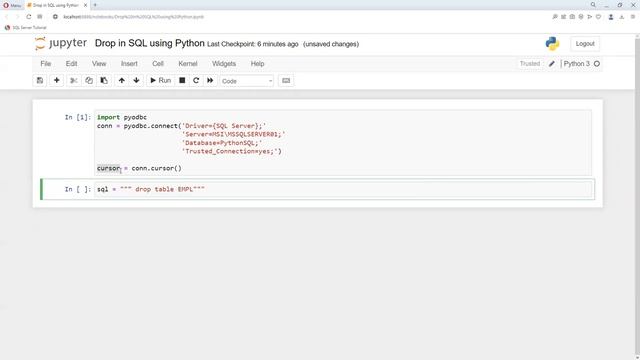Click the Trusted notebook indicator

click(x=530, y=64)
